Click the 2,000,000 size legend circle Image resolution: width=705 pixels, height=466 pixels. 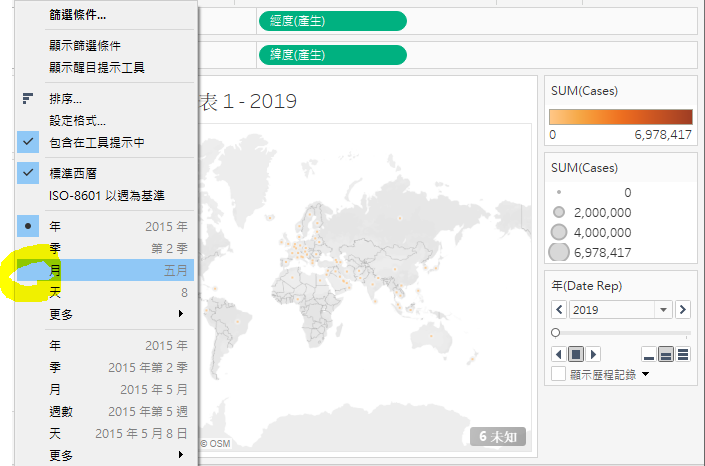tap(559, 212)
